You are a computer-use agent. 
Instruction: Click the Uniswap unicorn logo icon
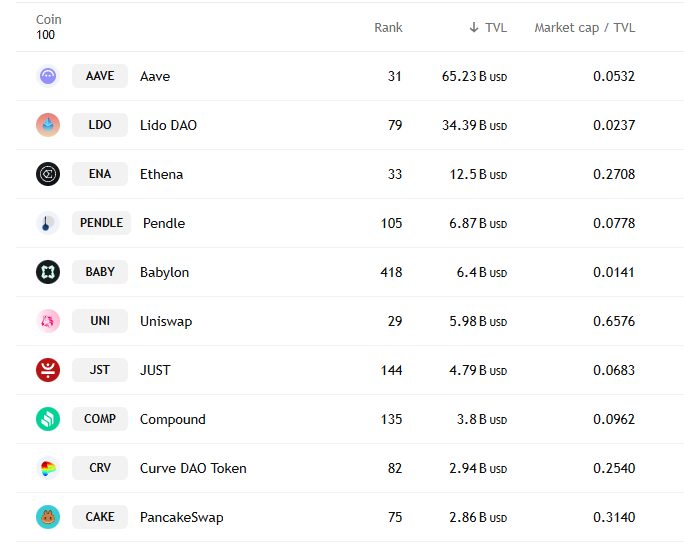pos(48,321)
